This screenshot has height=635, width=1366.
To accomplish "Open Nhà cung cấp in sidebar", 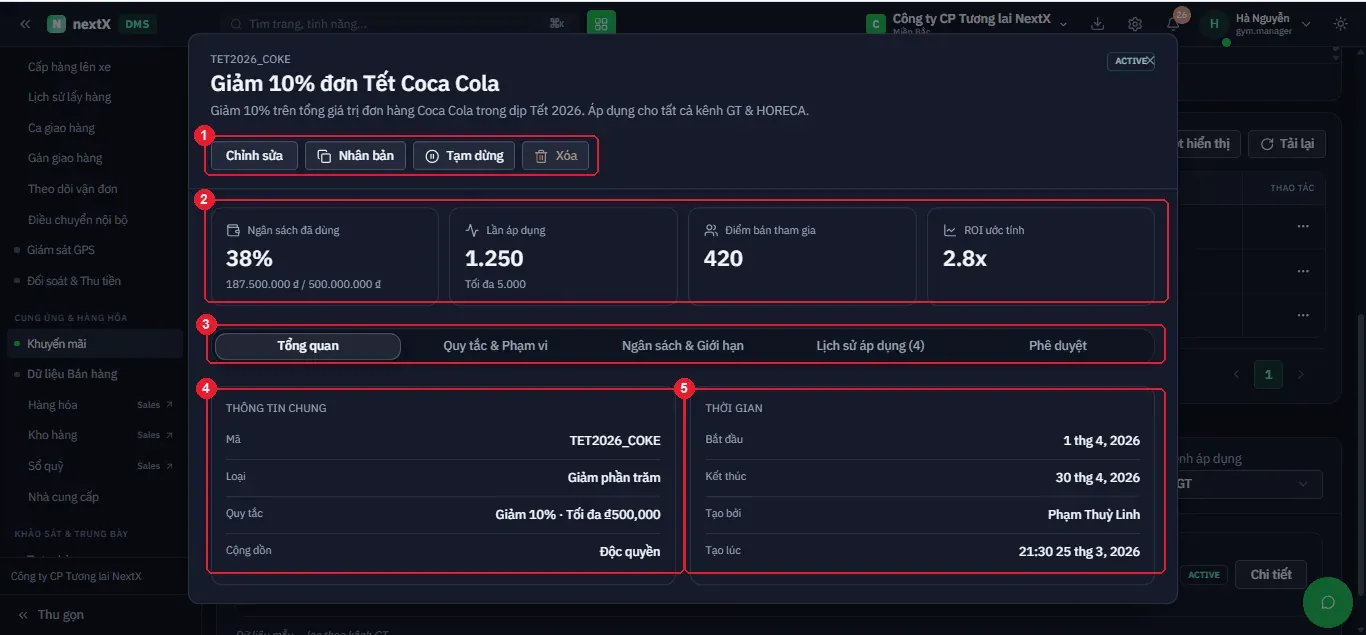I will 64,497.
